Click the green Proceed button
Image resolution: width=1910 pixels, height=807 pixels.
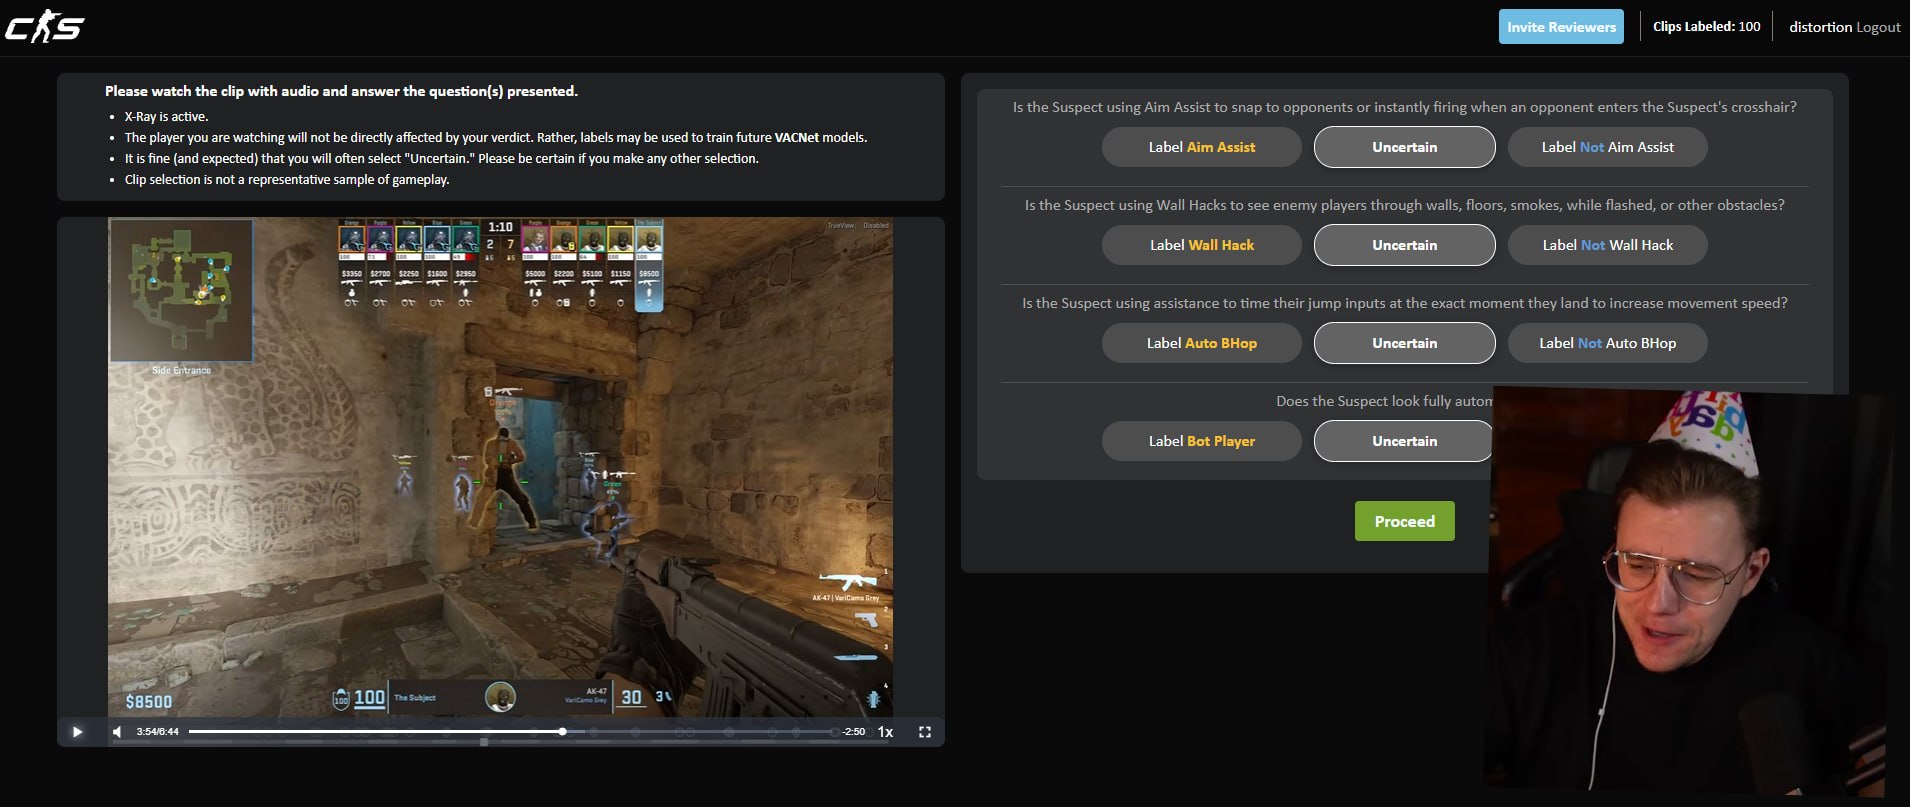[1405, 521]
